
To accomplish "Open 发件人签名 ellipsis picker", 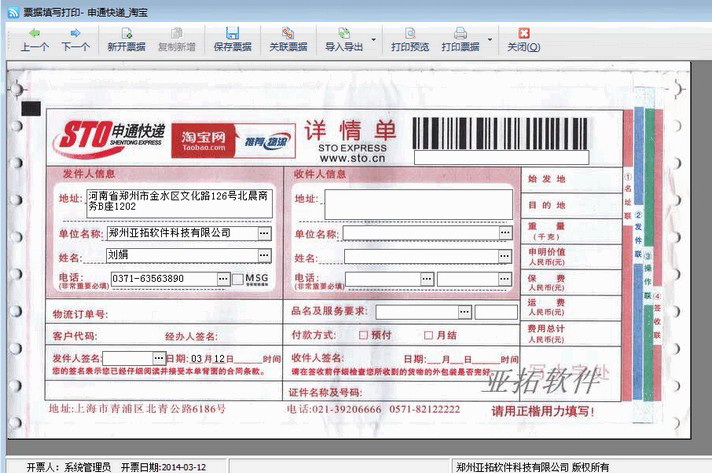I will [158, 359].
